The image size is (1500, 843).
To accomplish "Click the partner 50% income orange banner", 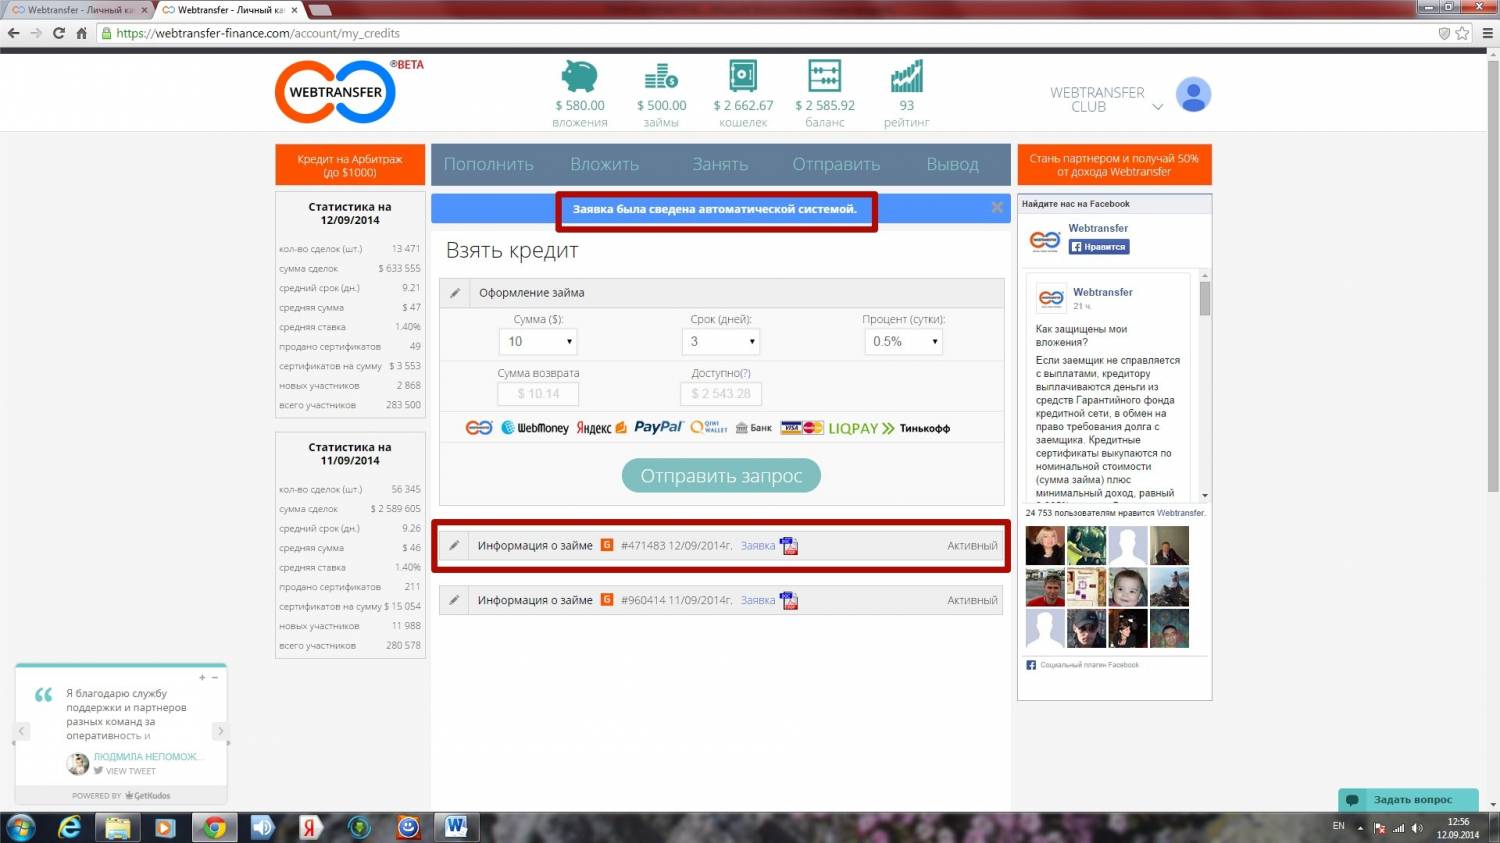I will pos(1114,165).
